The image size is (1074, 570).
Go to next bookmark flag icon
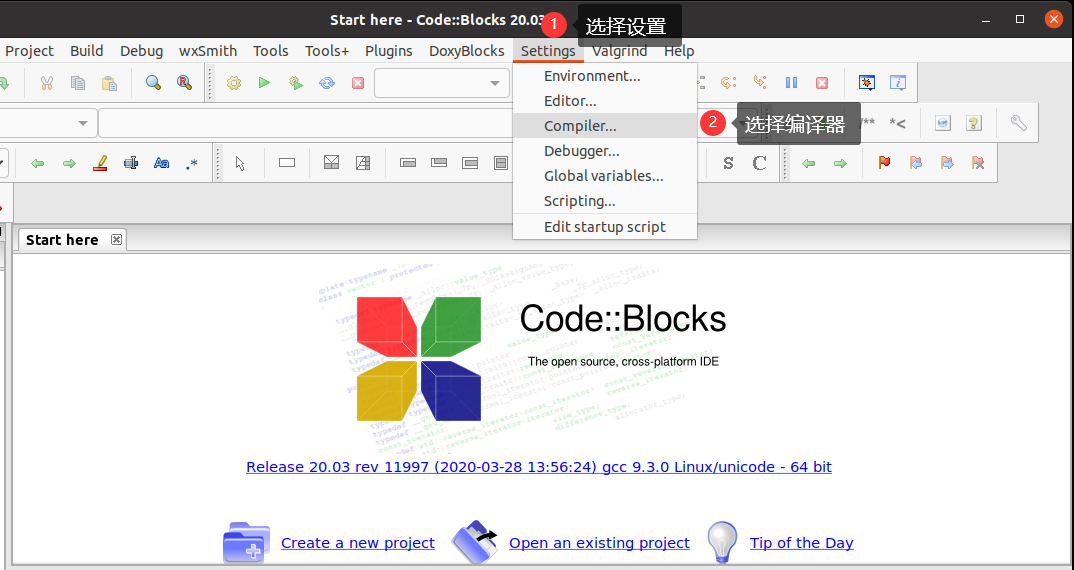point(947,162)
